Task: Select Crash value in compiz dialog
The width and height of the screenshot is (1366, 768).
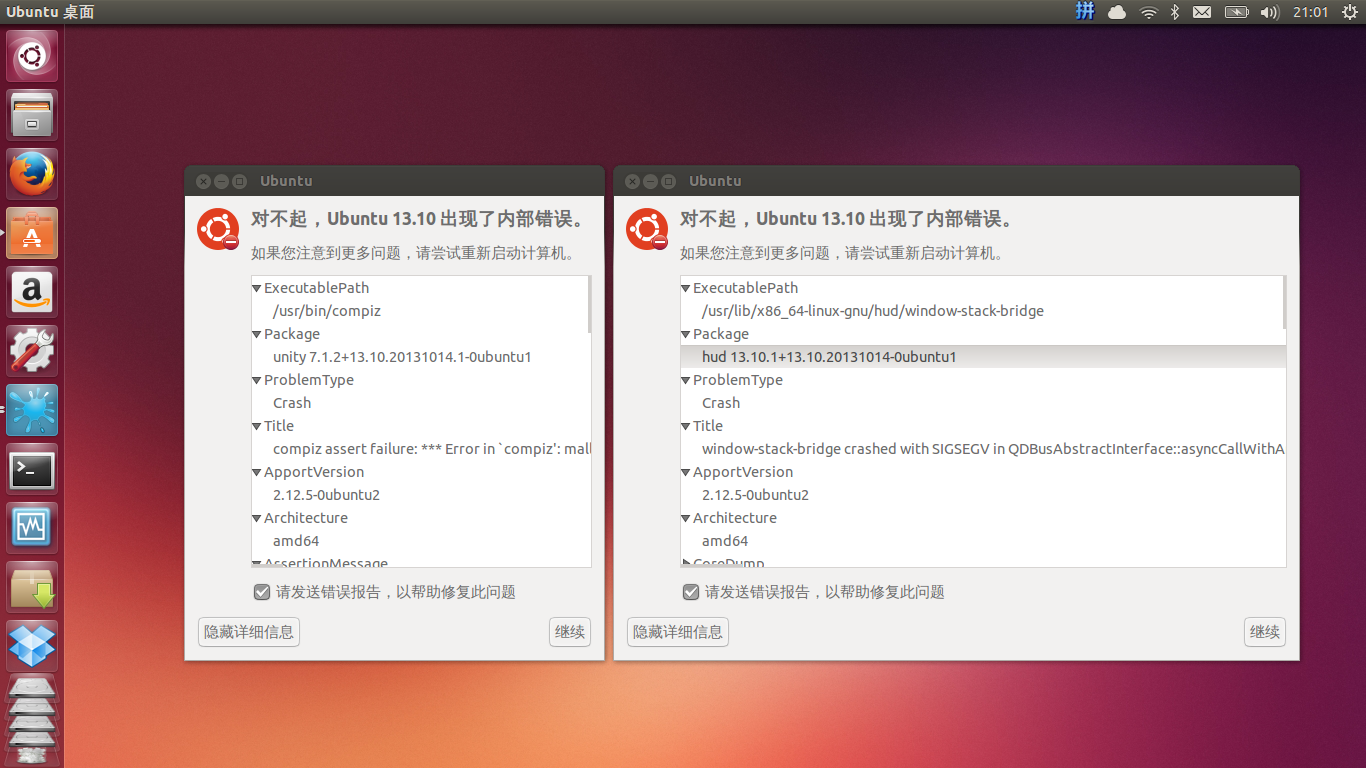Action: (x=420, y=403)
